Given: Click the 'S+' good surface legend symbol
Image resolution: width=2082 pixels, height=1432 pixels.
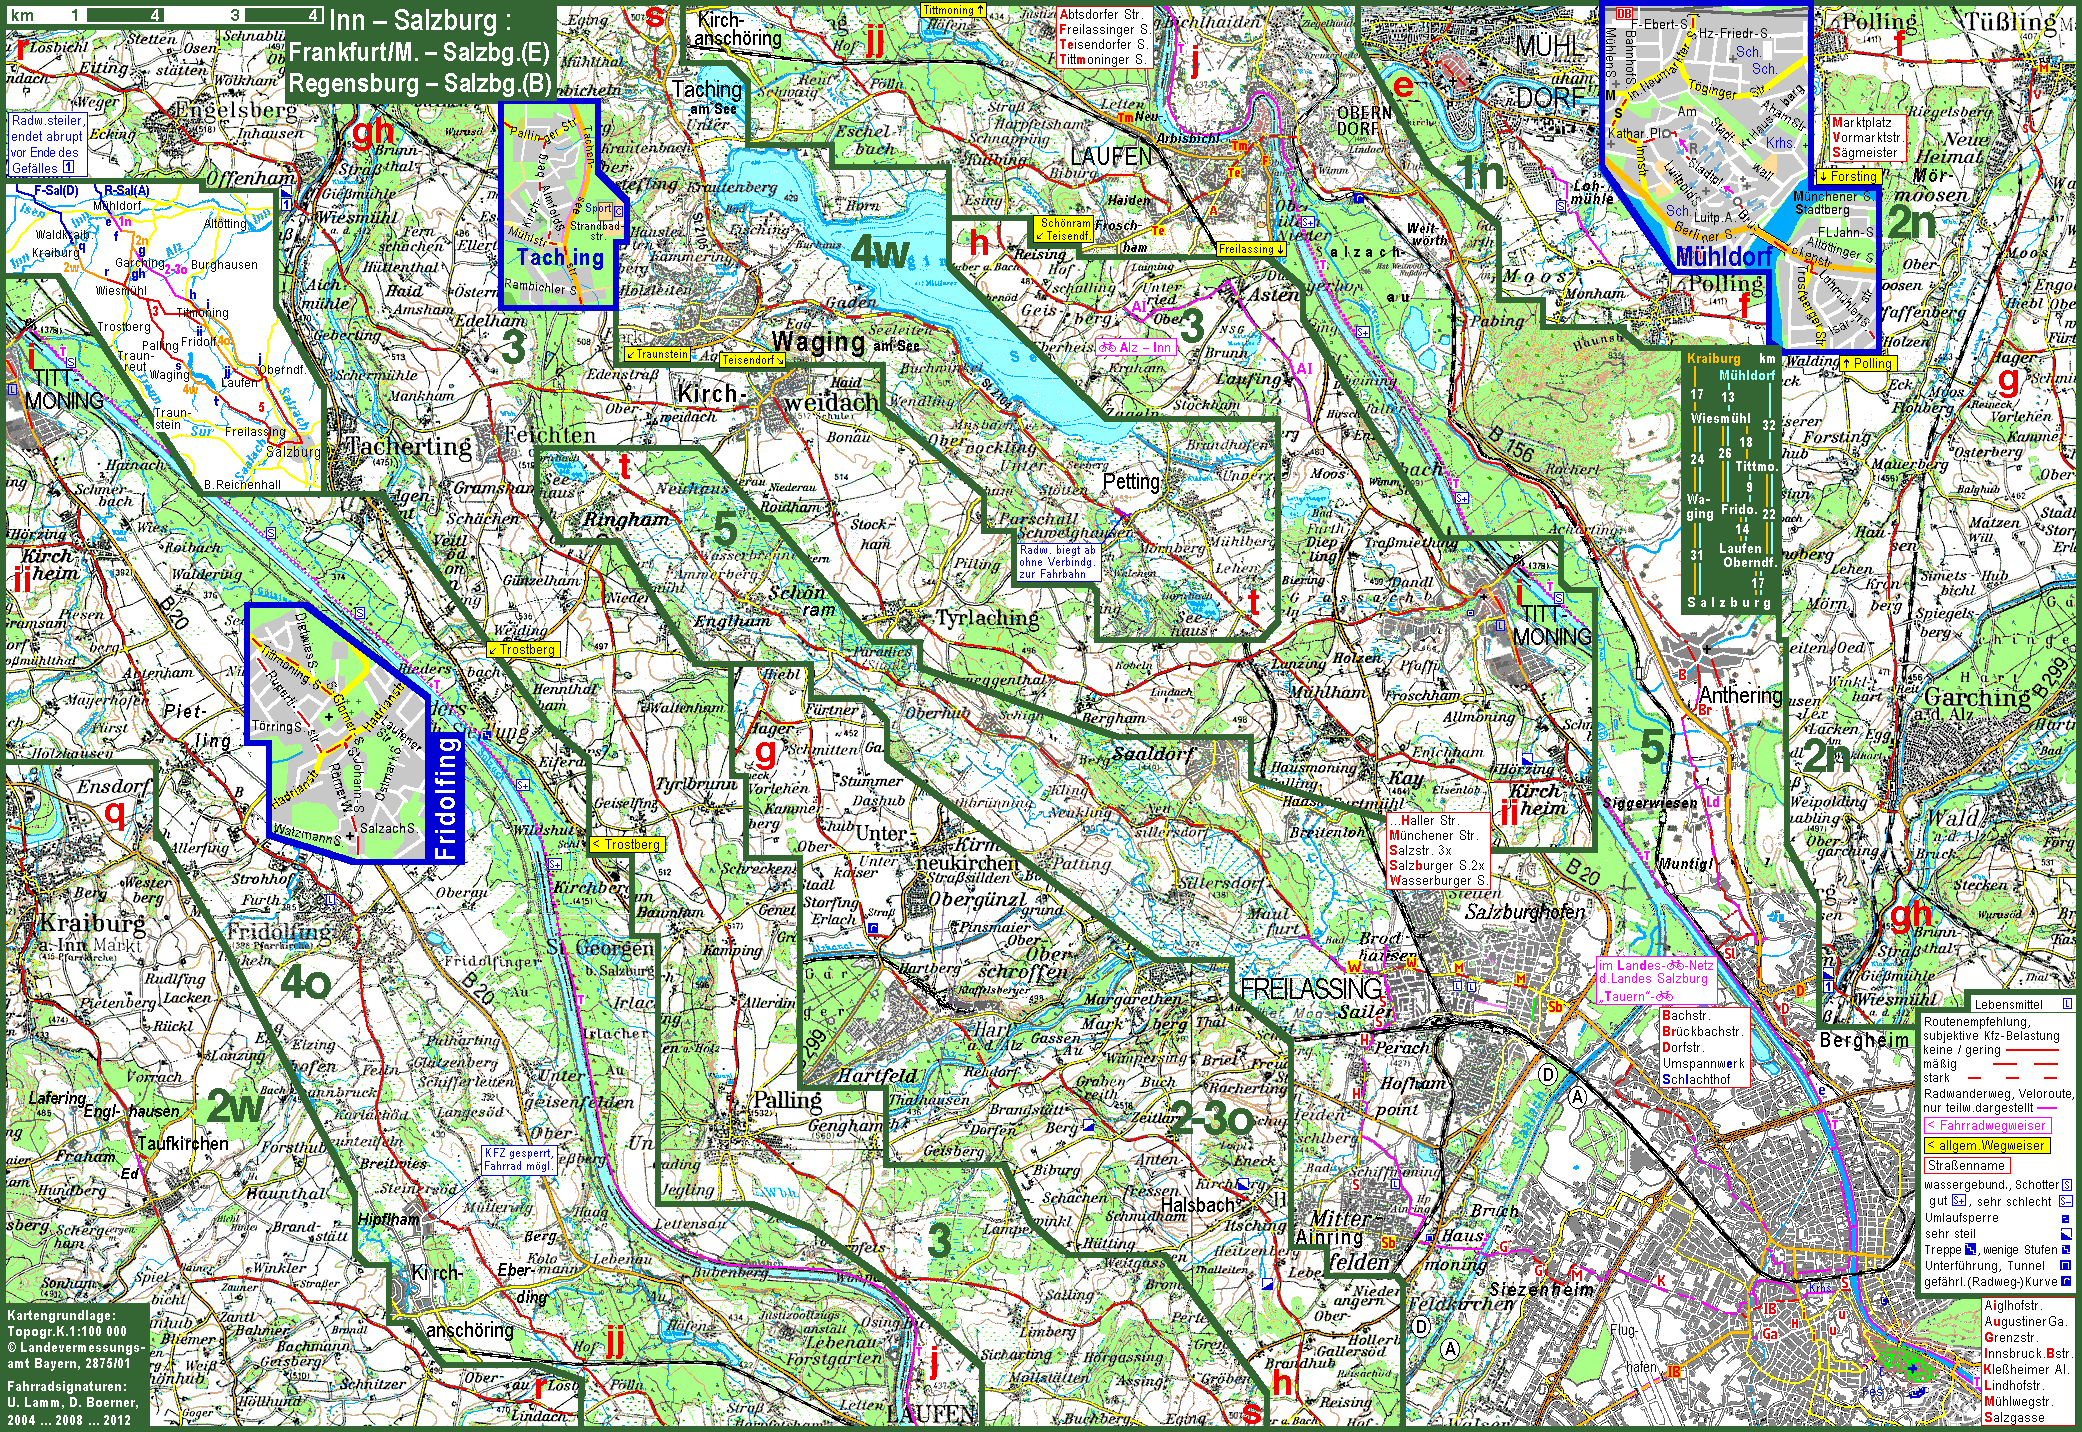Looking at the screenshot, I should [1959, 1201].
